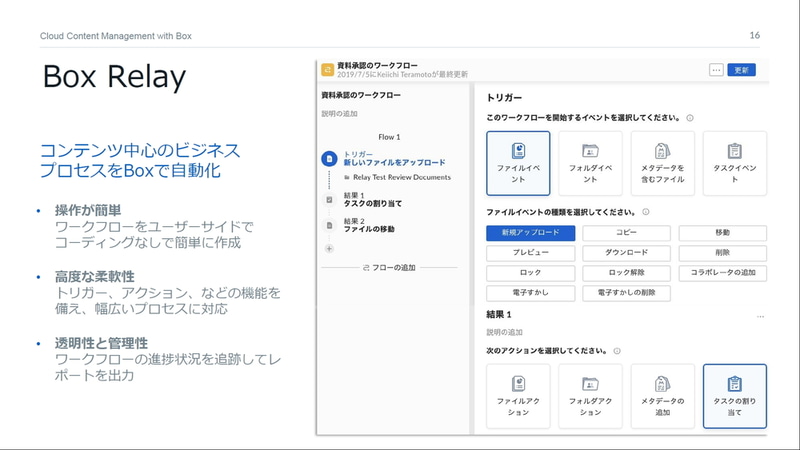Click info icon beside file event type prompt
This screenshot has height=450, width=800.
(x=646, y=212)
